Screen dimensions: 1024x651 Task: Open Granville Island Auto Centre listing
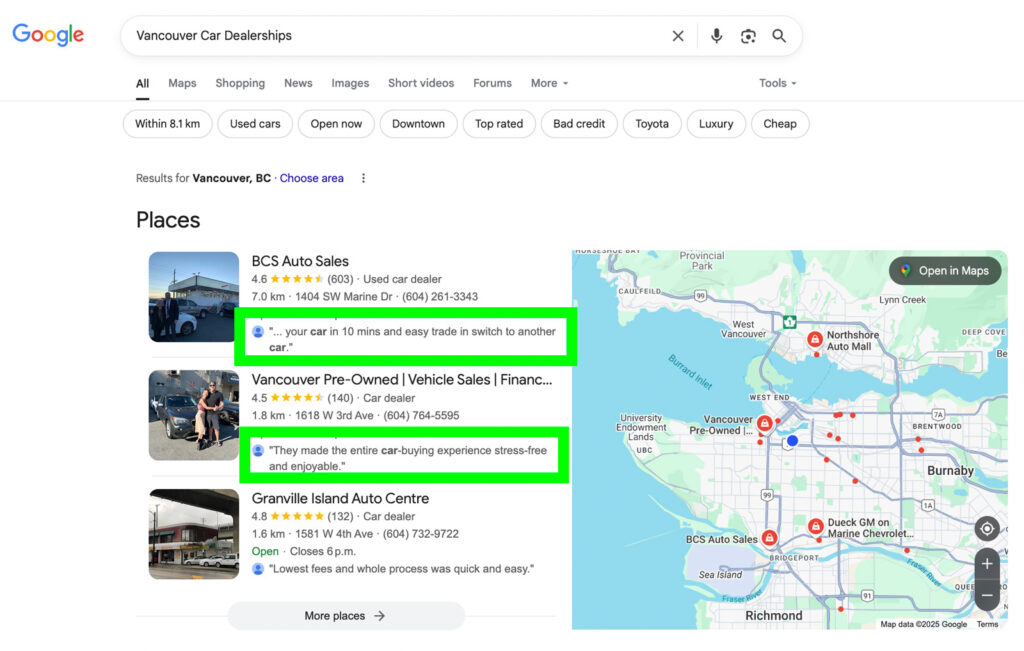click(340, 498)
